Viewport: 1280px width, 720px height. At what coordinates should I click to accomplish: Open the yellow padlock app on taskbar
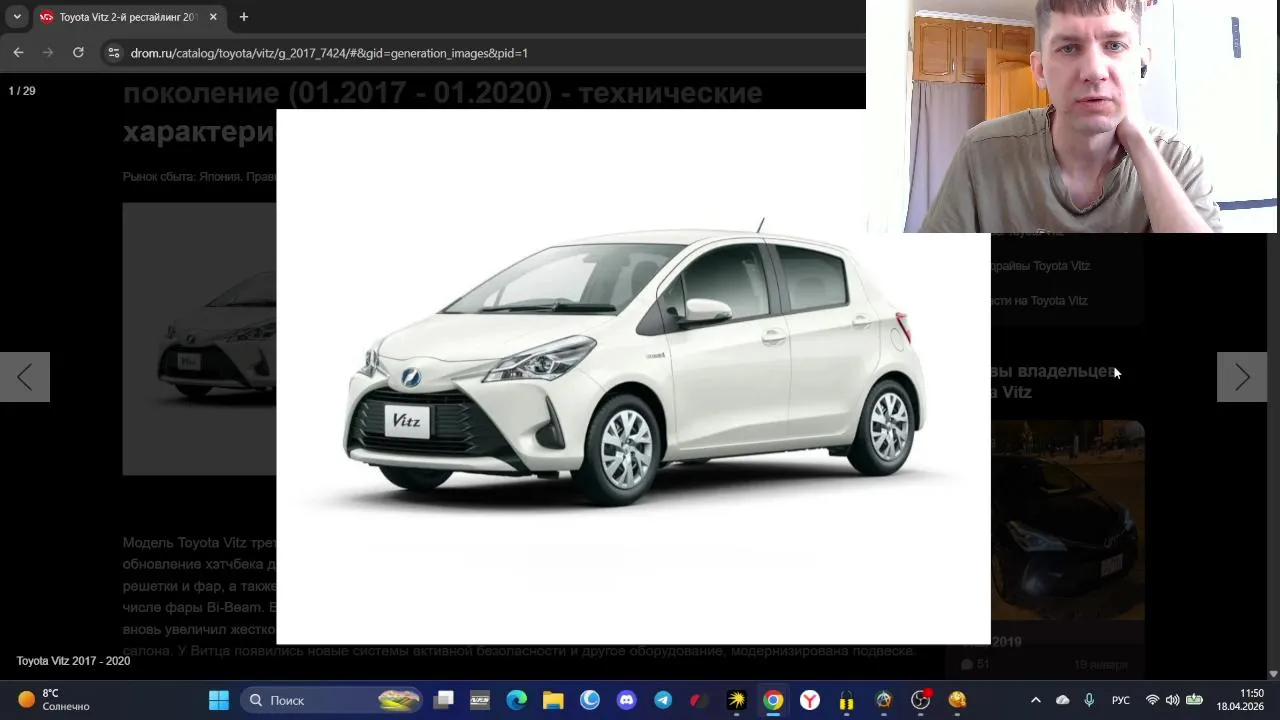coord(847,700)
